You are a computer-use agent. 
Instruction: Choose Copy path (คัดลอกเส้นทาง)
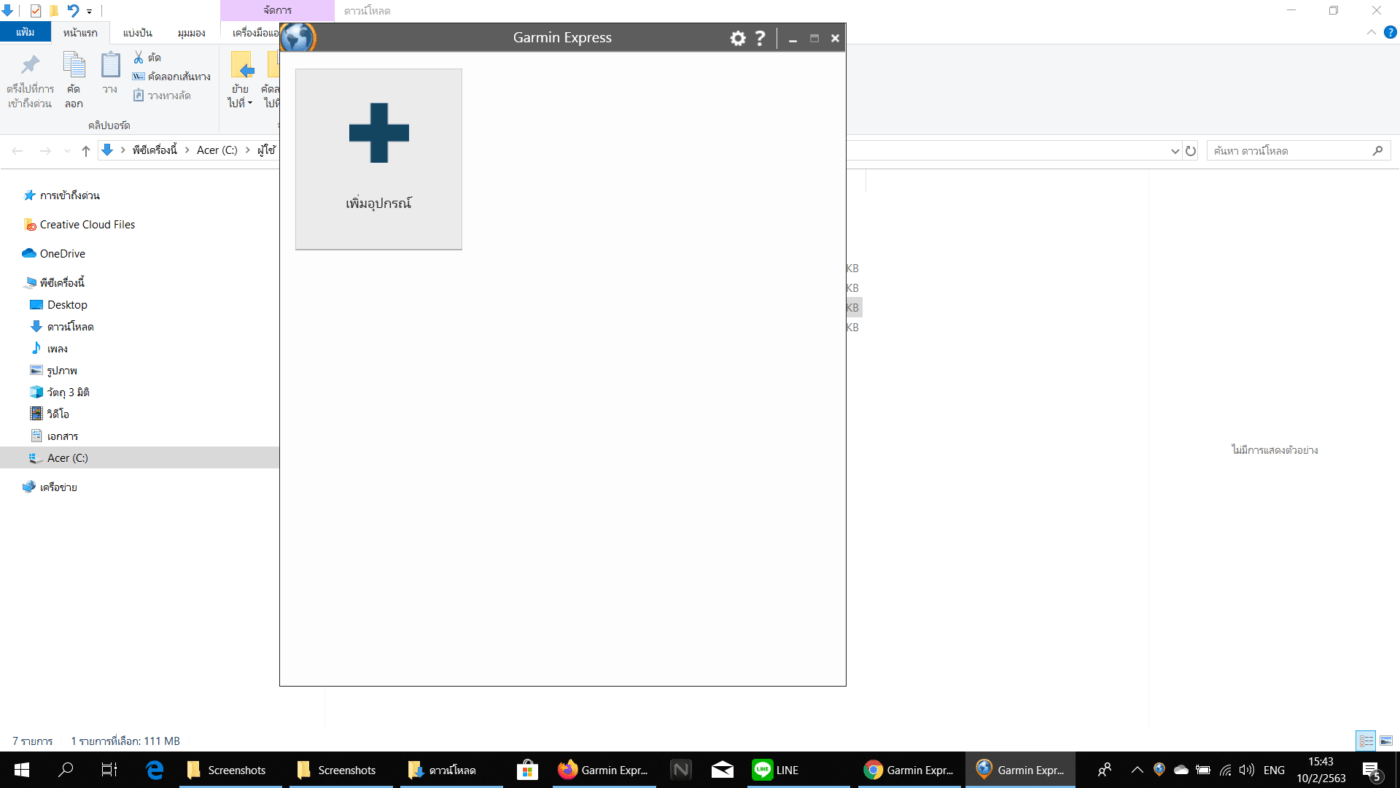pos(171,77)
